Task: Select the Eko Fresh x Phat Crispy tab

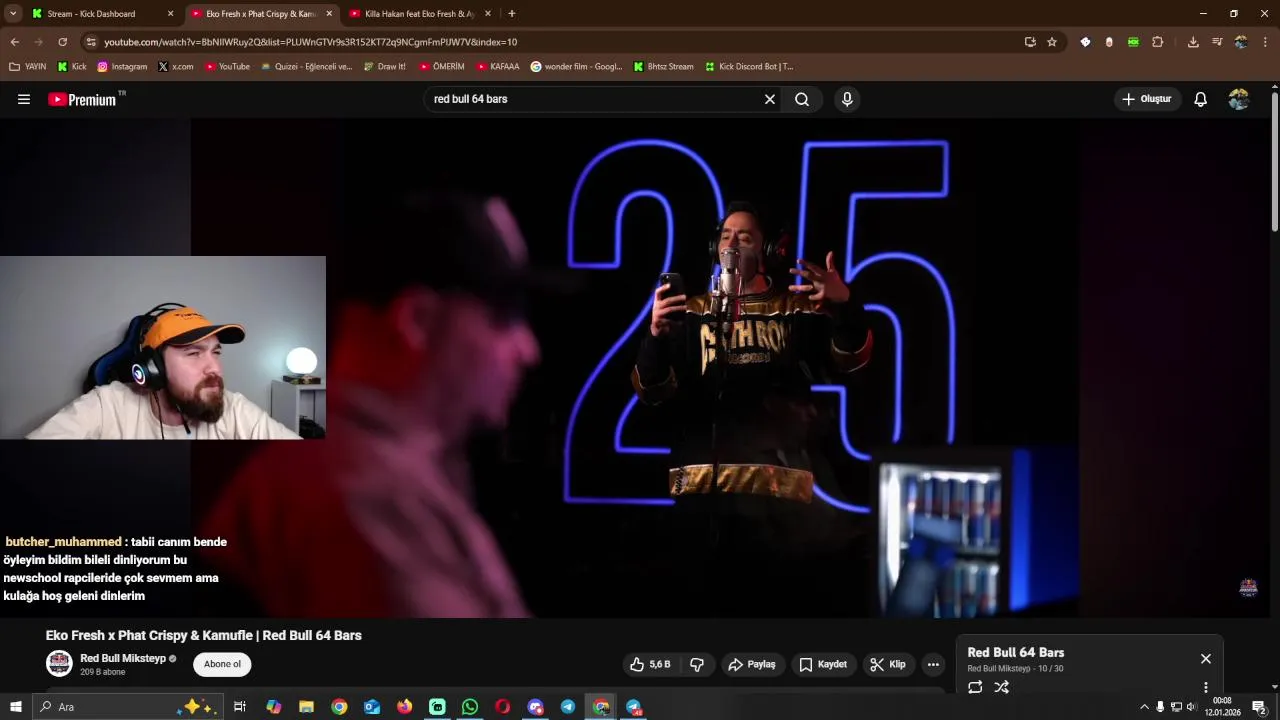Action: pos(261,14)
